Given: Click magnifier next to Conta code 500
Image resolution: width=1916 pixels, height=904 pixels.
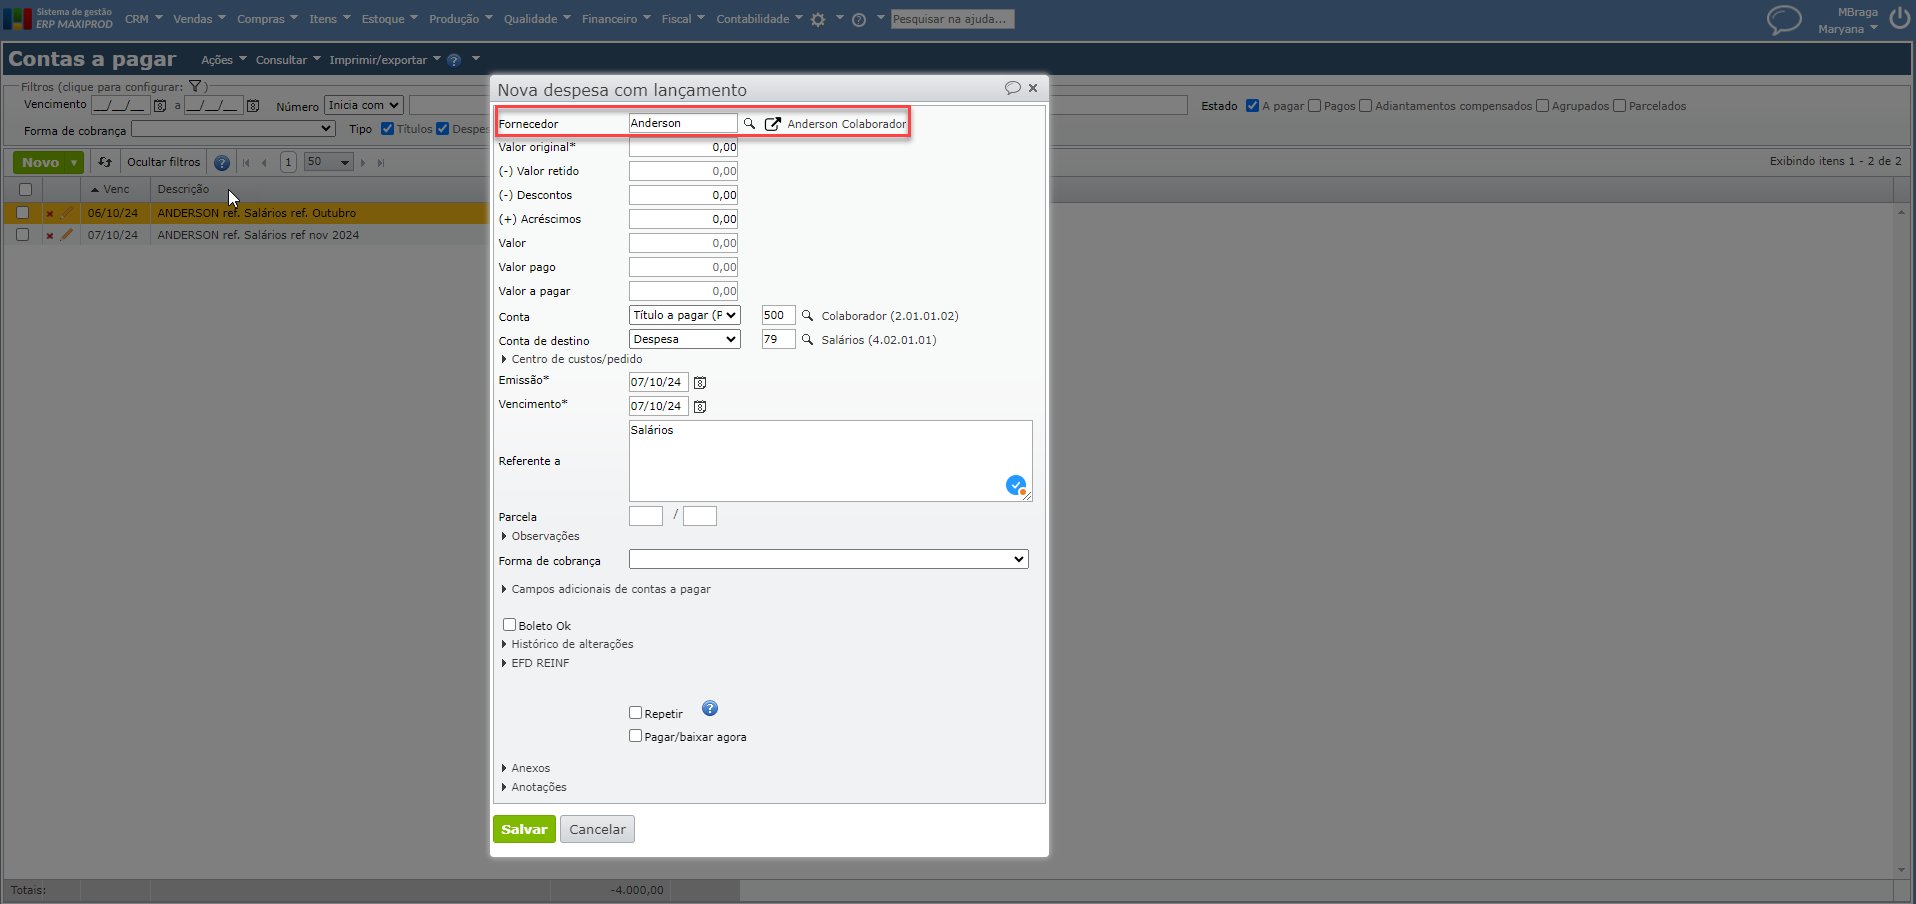Looking at the screenshot, I should pyautogui.click(x=808, y=316).
